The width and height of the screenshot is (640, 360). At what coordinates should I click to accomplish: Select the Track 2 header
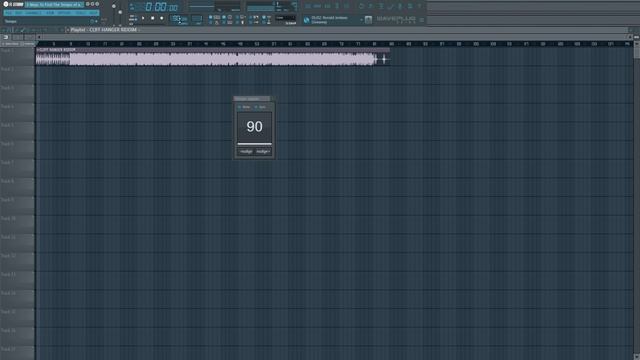(17, 76)
